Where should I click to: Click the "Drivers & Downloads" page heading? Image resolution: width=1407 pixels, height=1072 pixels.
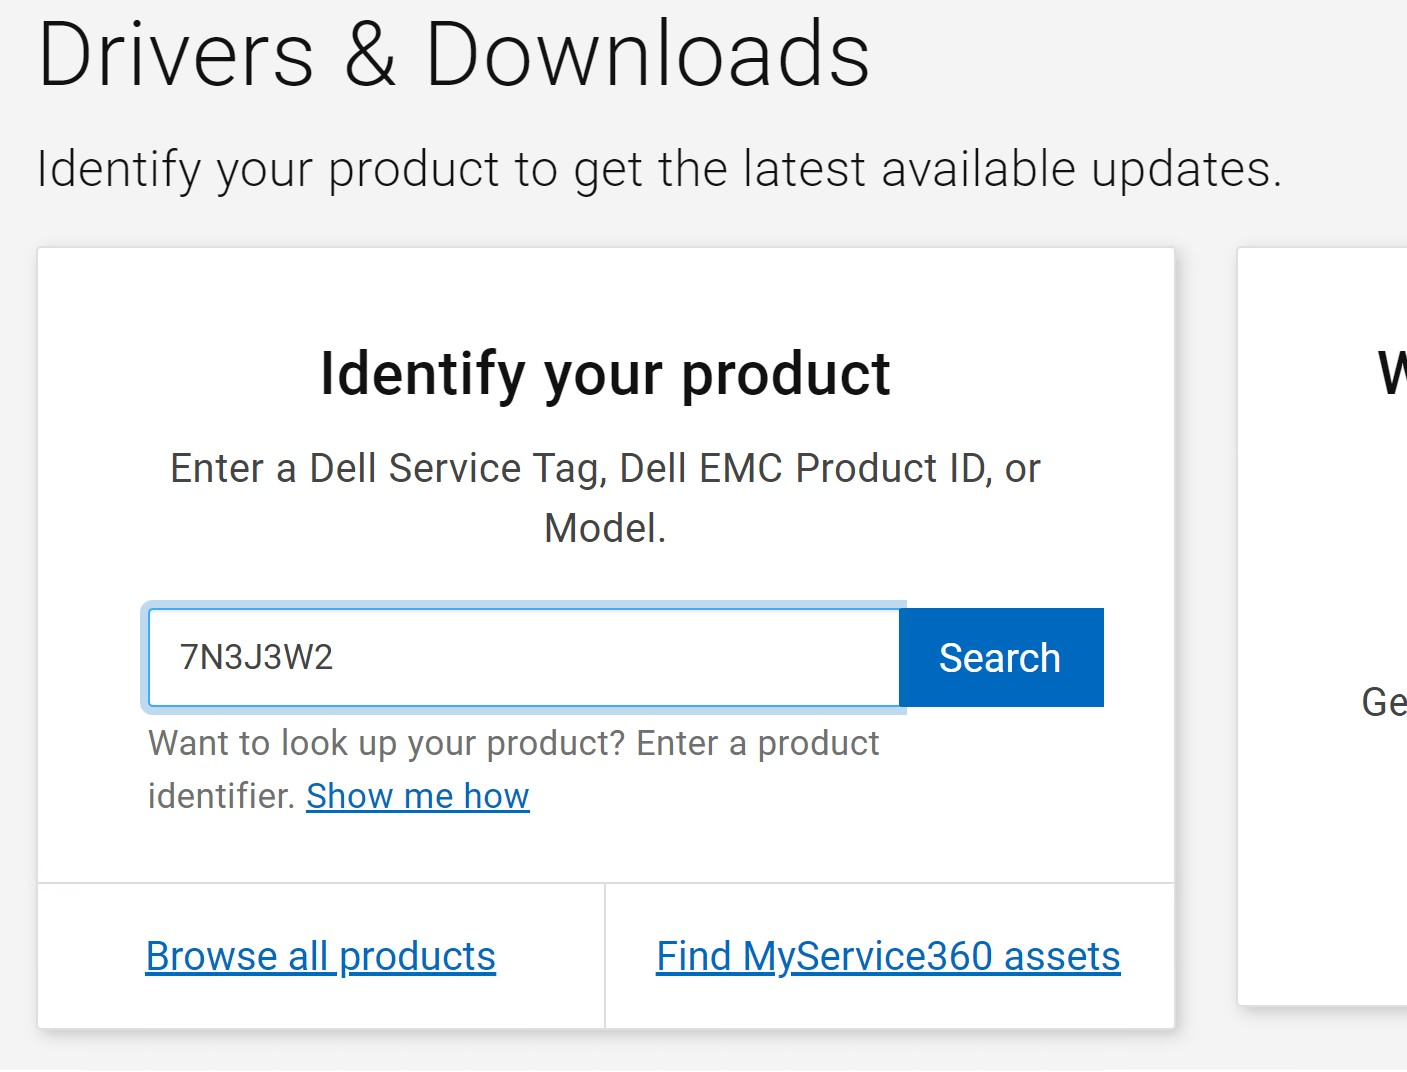[453, 55]
